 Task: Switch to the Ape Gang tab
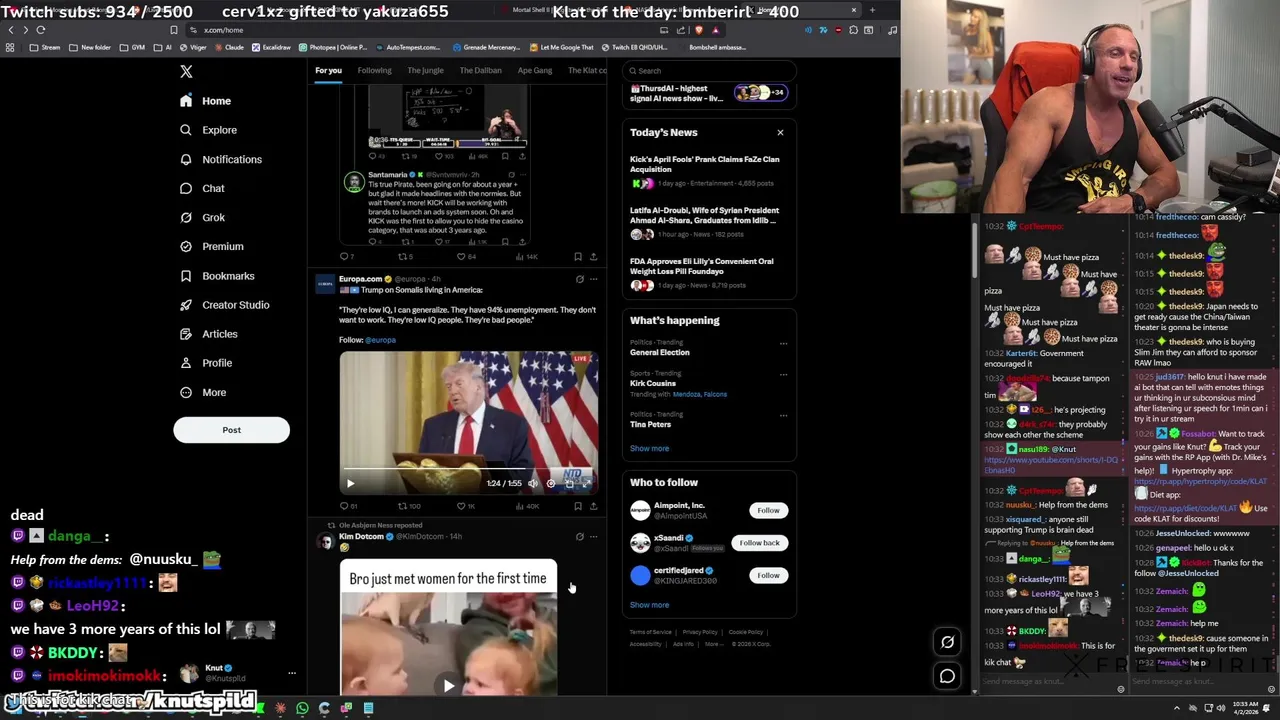(x=535, y=70)
